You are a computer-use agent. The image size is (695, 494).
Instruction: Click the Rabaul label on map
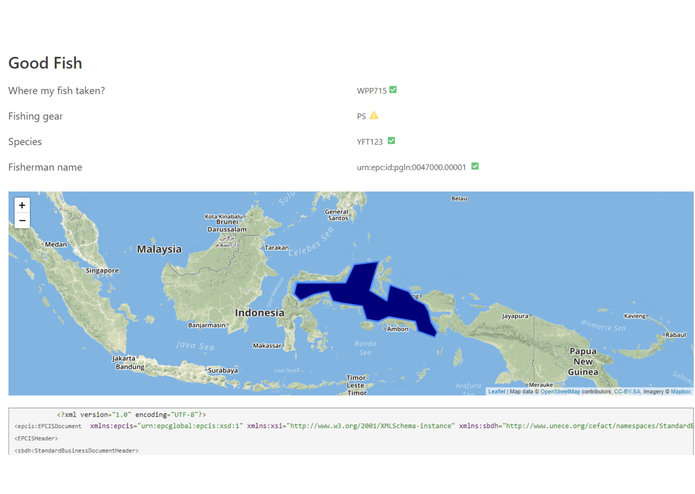pyautogui.click(x=676, y=335)
